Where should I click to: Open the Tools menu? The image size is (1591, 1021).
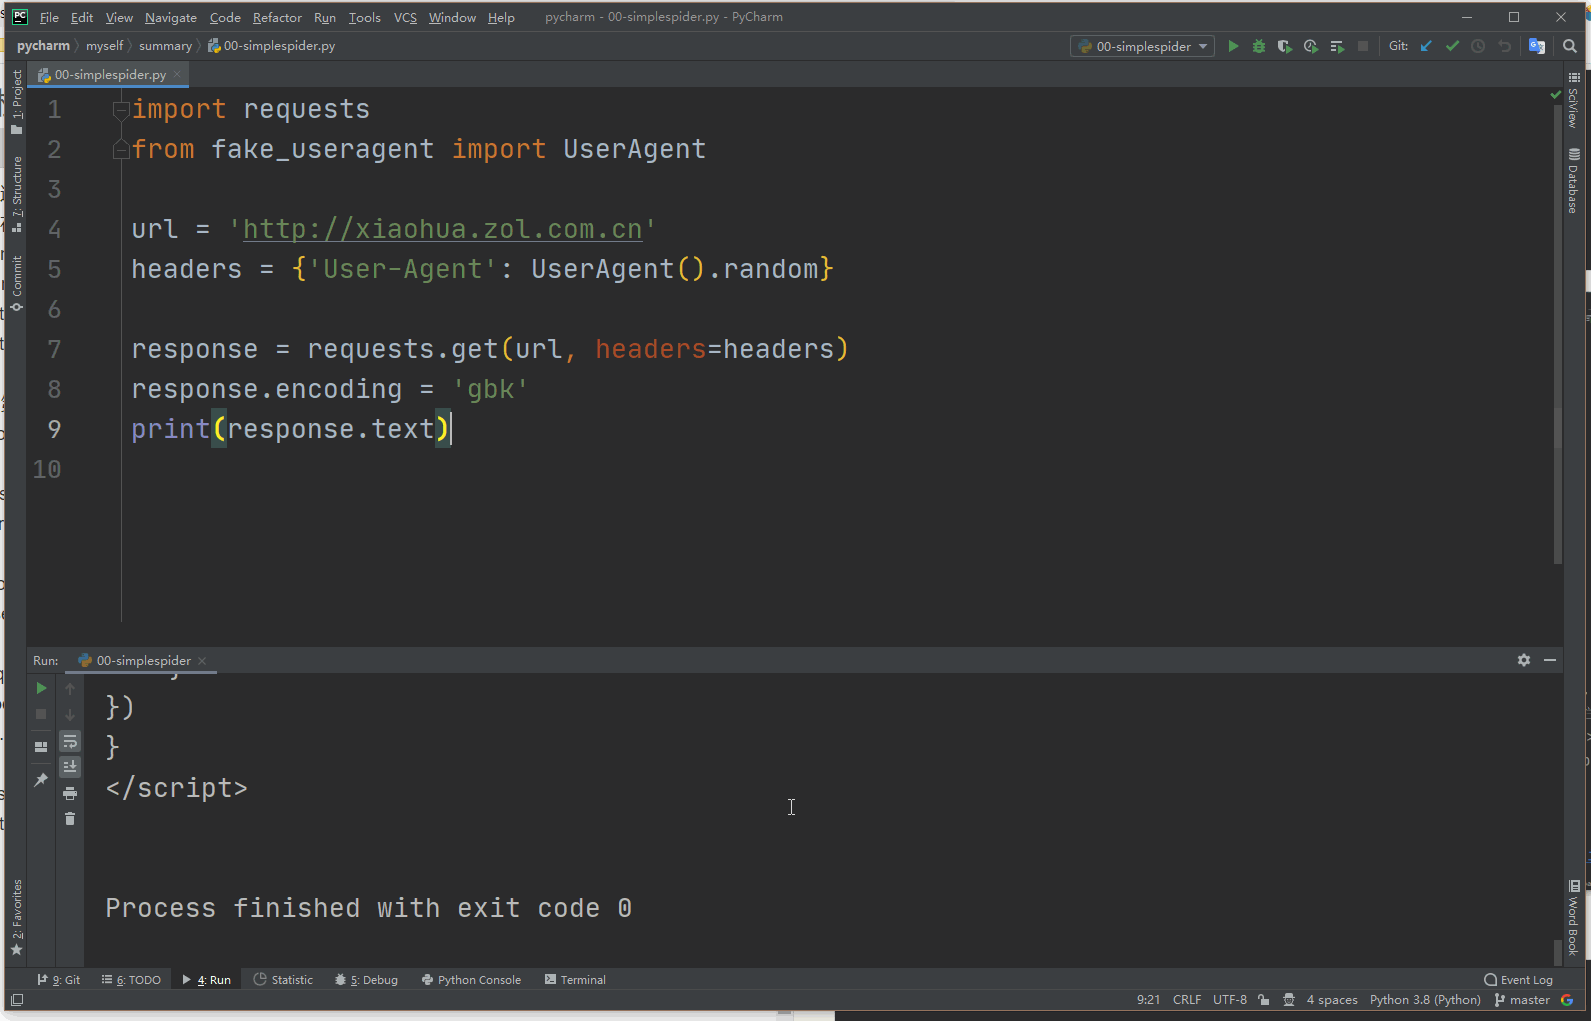pos(365,17)
